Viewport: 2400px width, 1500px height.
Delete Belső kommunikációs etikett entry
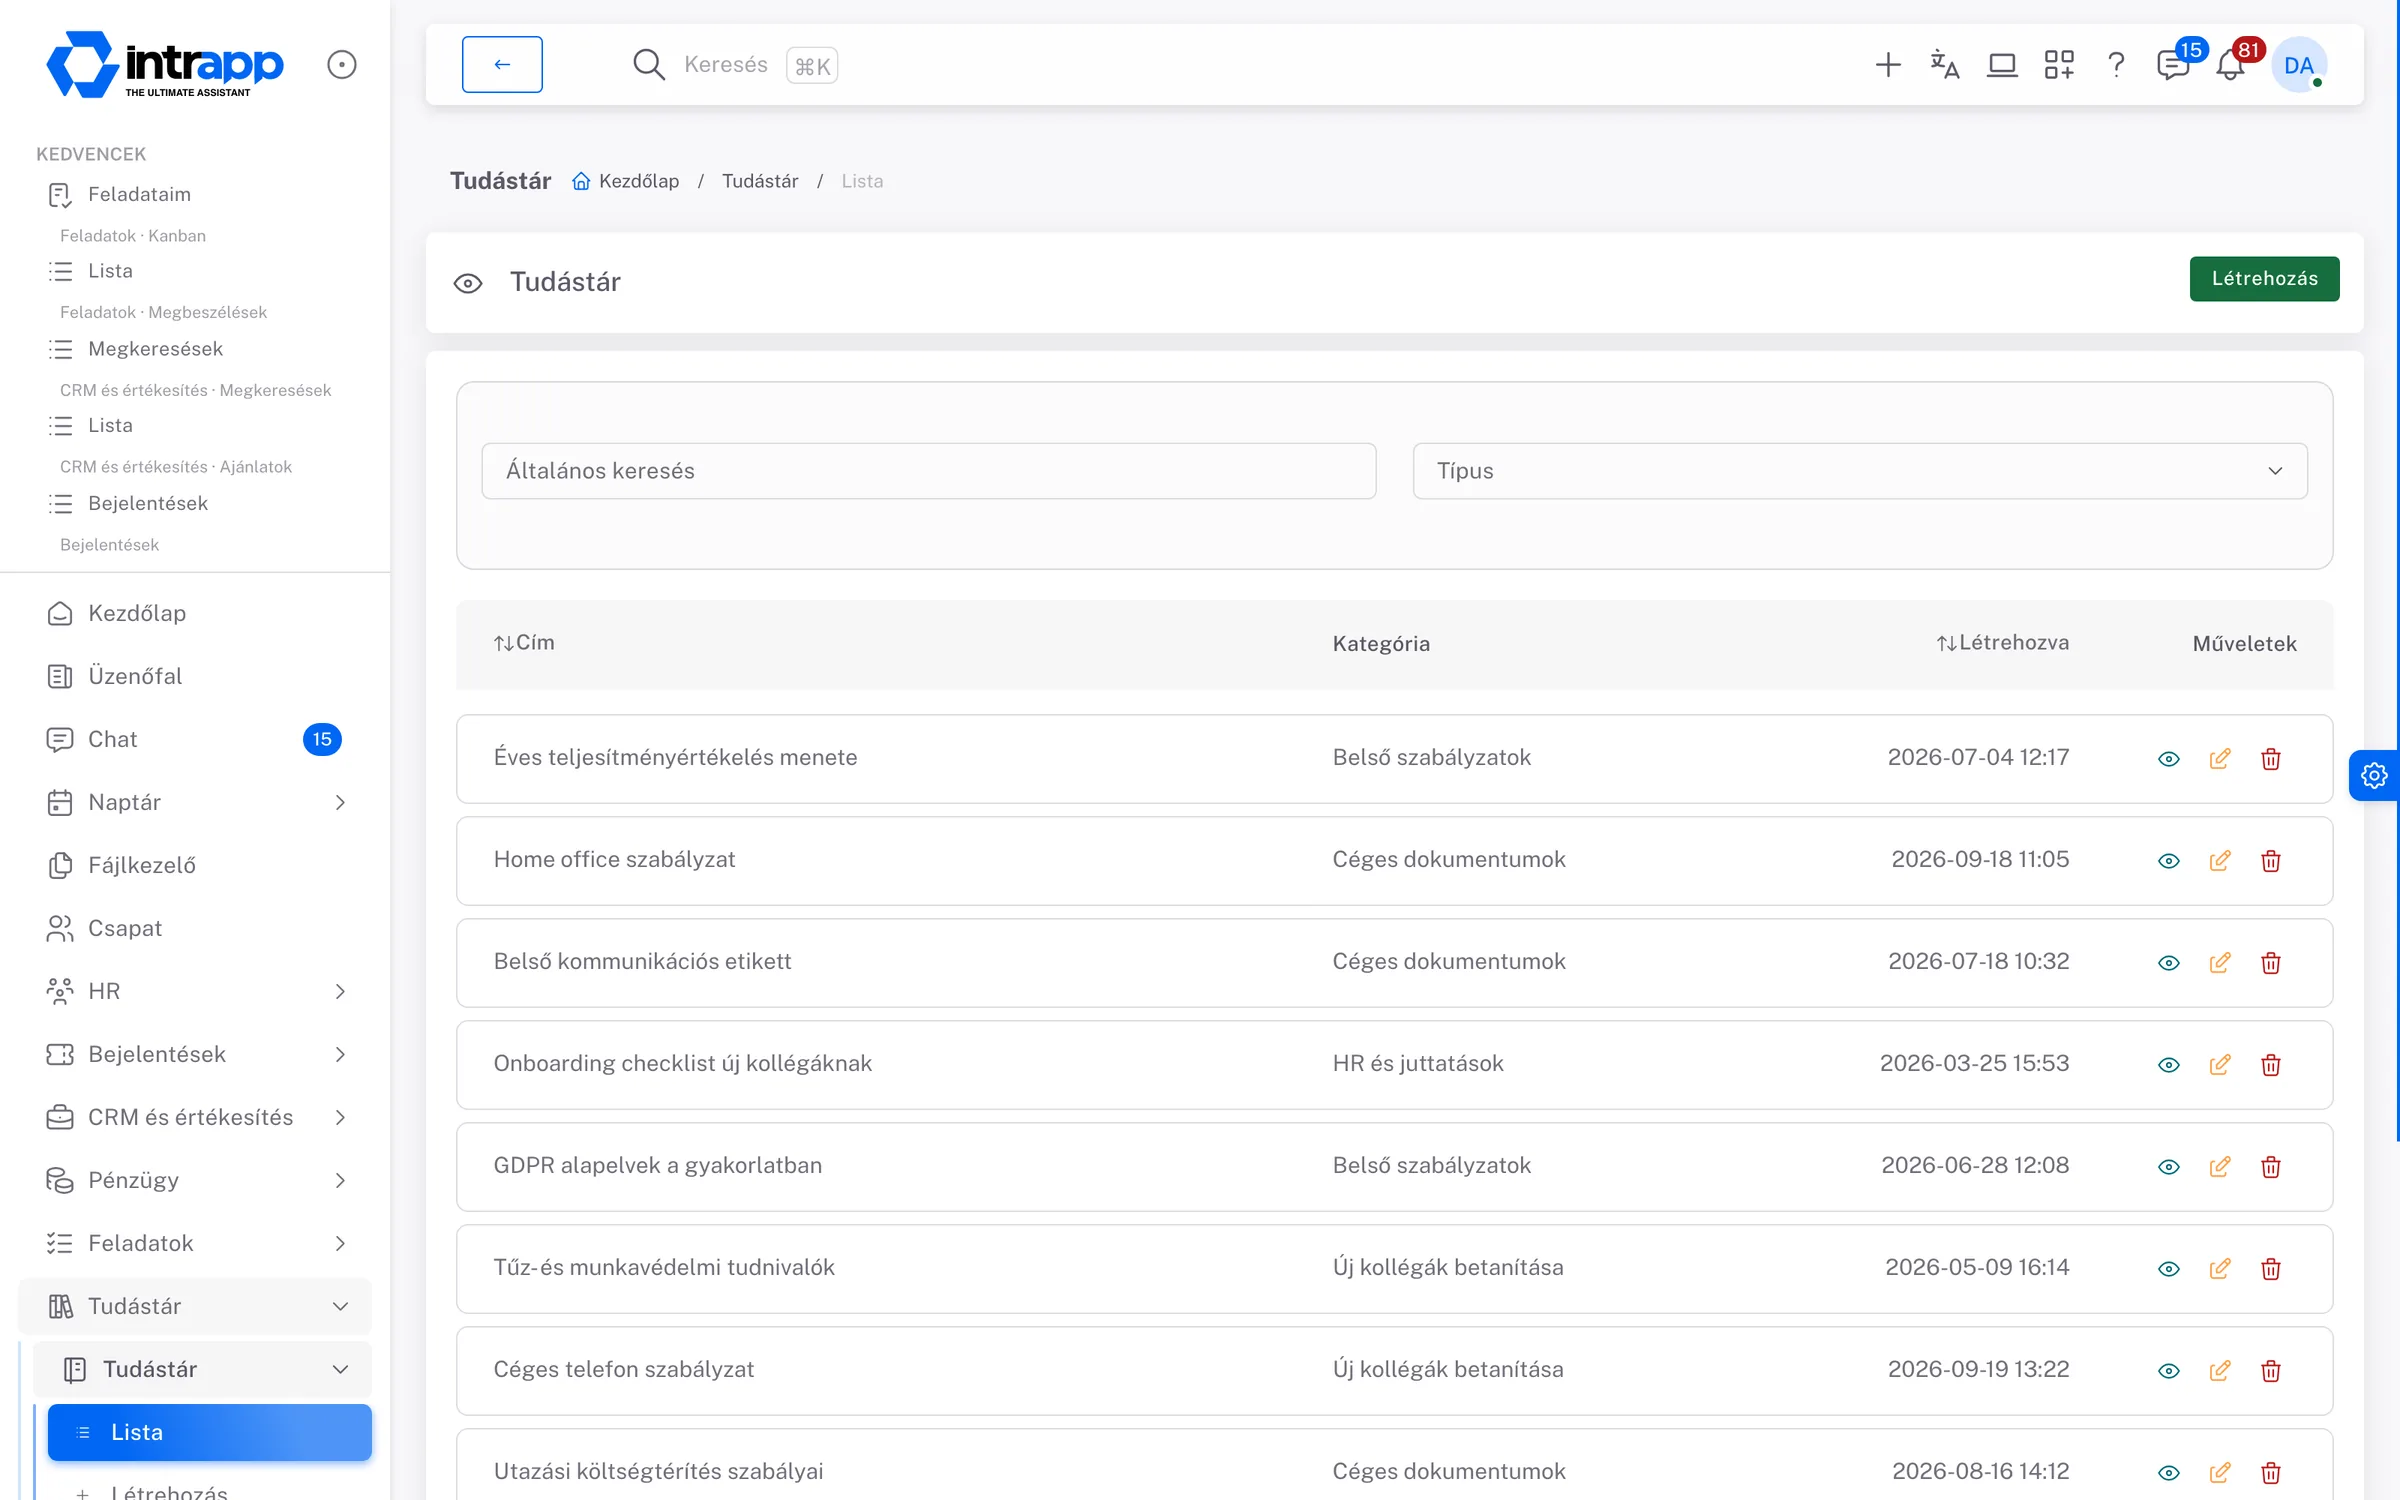pos(2271,963)
